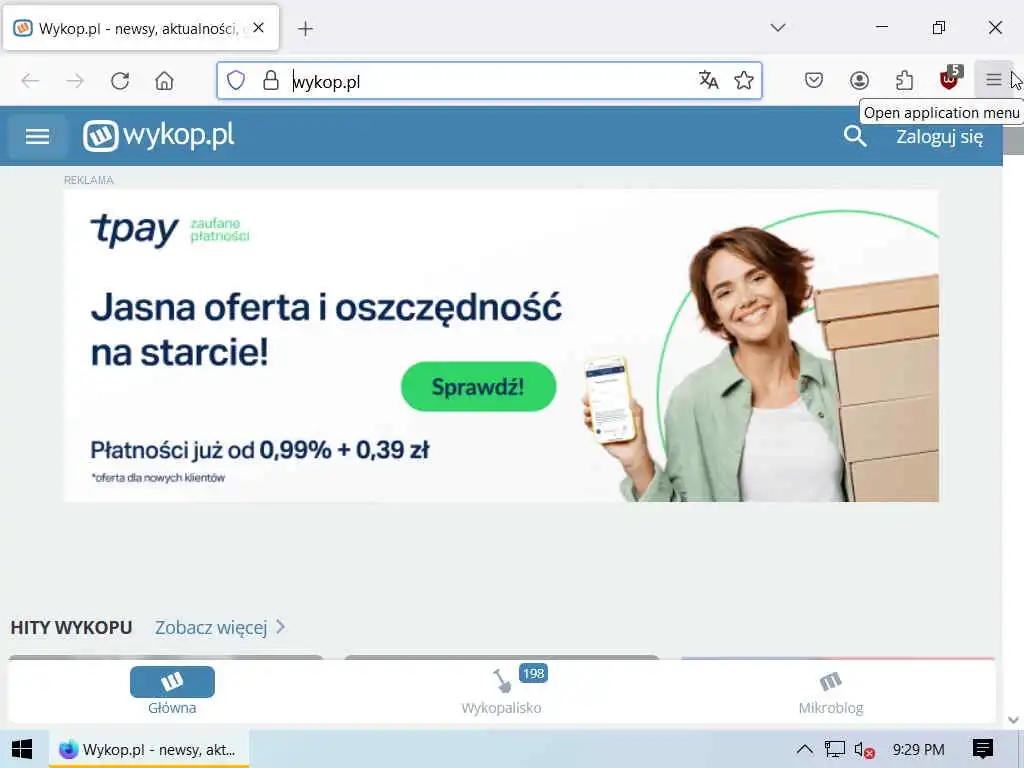The image size is (1024, 768).
Task: Switch to Wykopalisko bottom tab
Action: [502, 692]
